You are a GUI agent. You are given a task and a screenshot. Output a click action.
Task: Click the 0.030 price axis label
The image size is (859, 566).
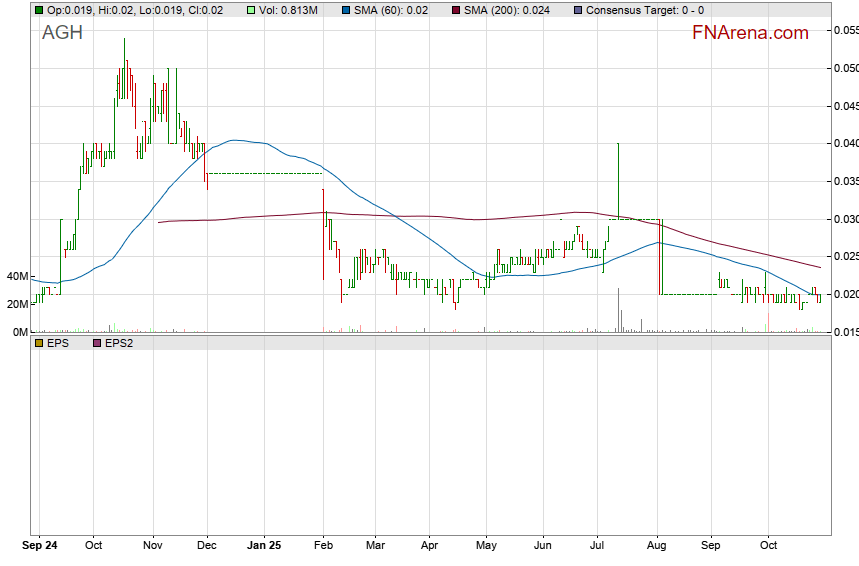pos(846,219)
